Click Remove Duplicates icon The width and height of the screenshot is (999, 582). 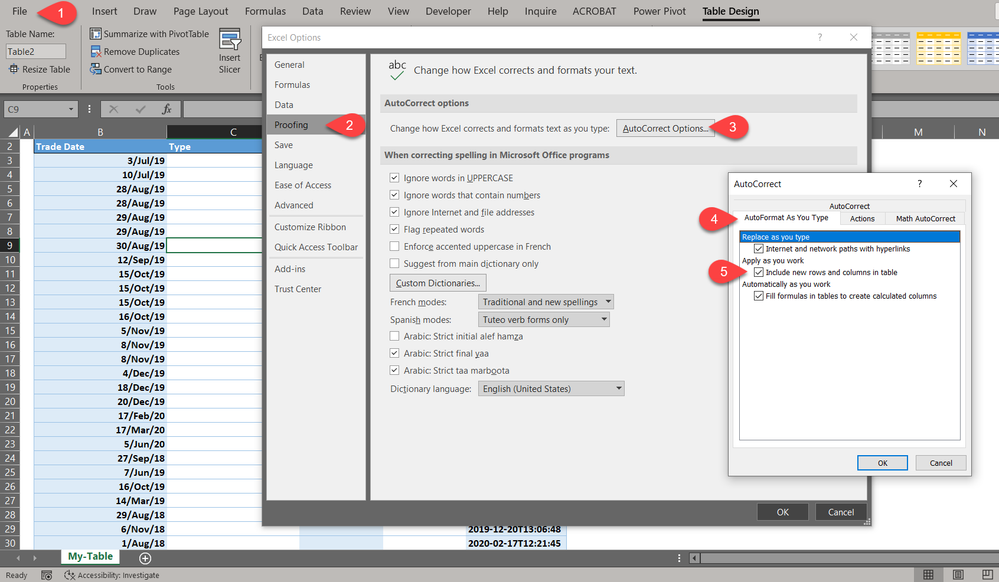pos(96,52)
